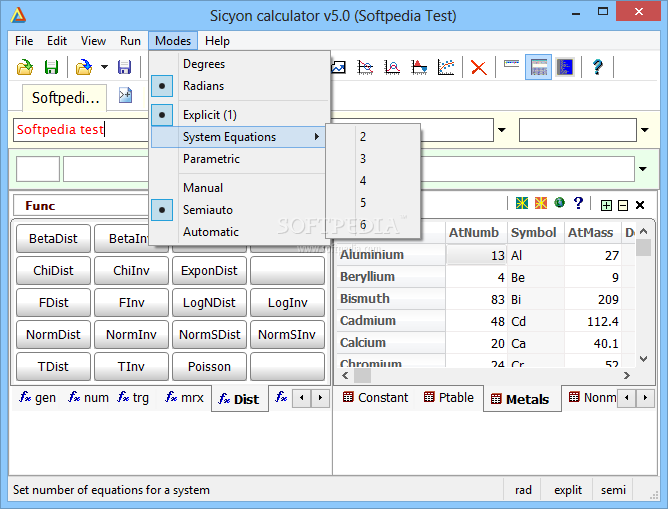Expand the System Equations submenu
The height and width of the screenshot is (509, 668).
point(238,137)
